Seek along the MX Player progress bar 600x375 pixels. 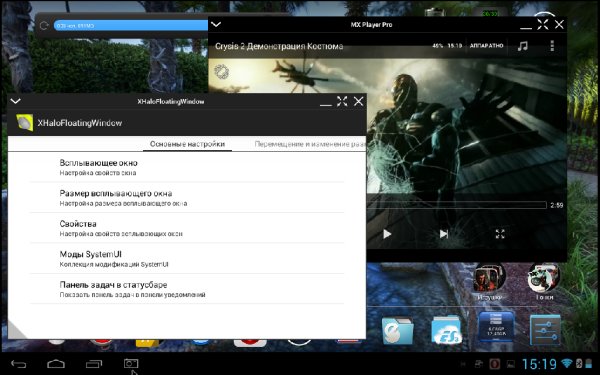point(457,205)
